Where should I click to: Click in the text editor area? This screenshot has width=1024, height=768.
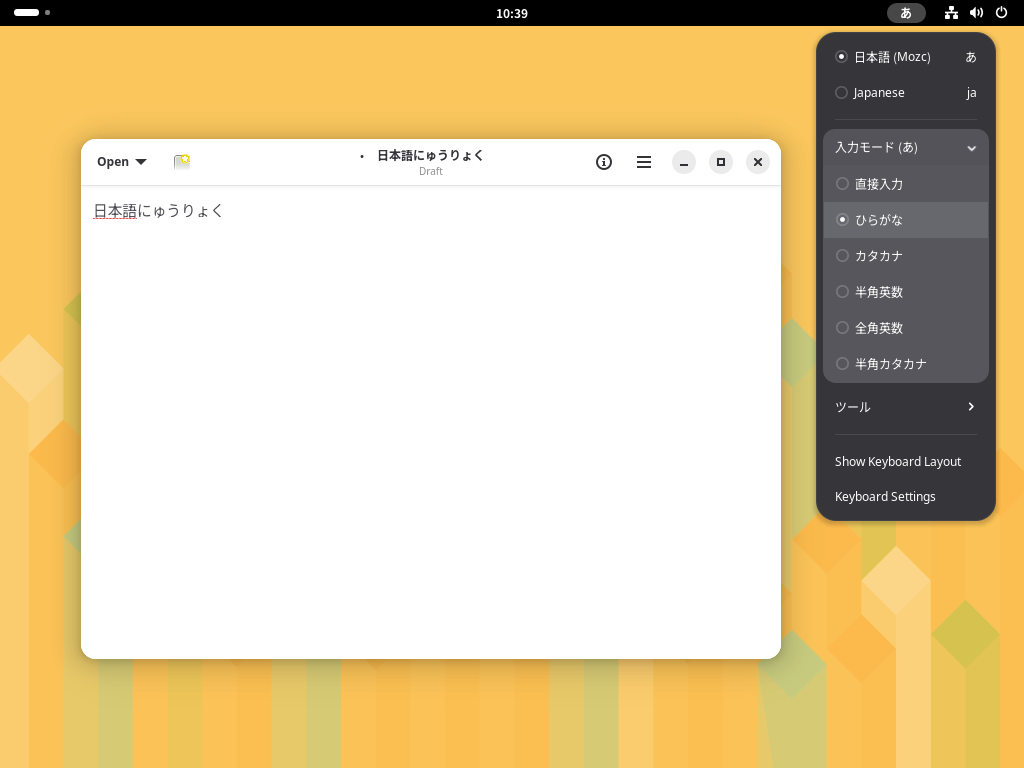430,420
